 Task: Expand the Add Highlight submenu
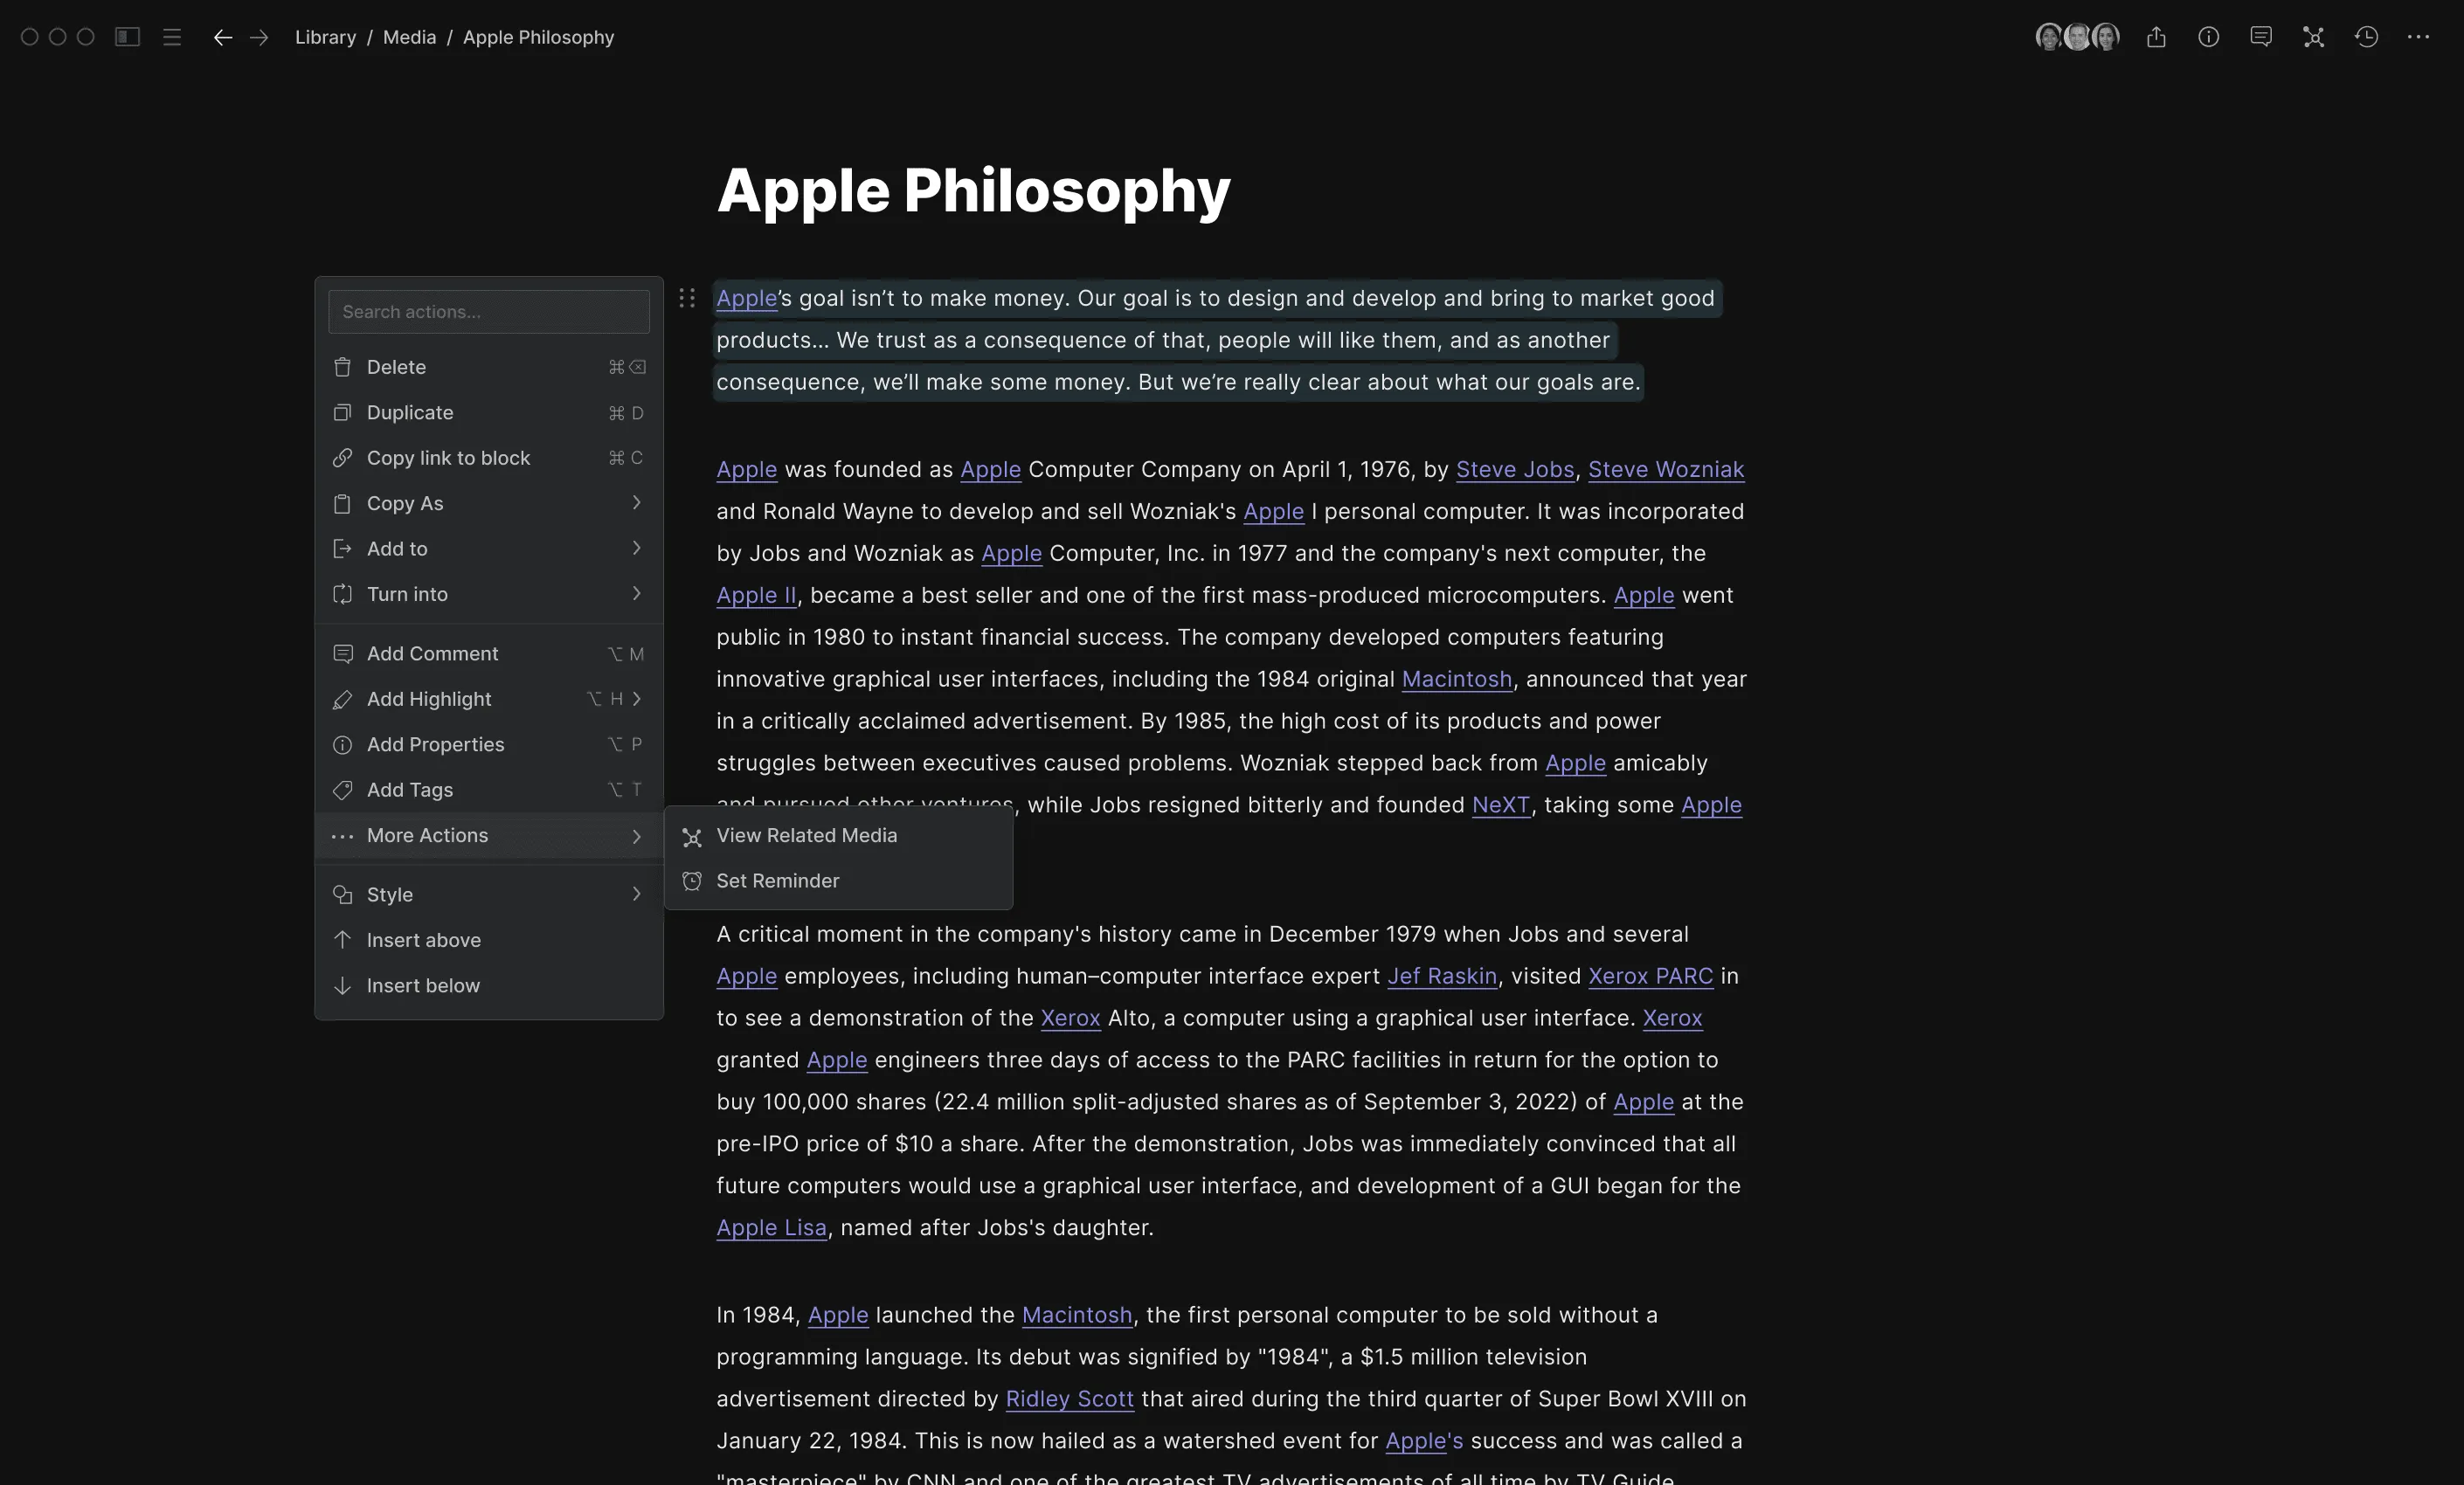point(489,699)
